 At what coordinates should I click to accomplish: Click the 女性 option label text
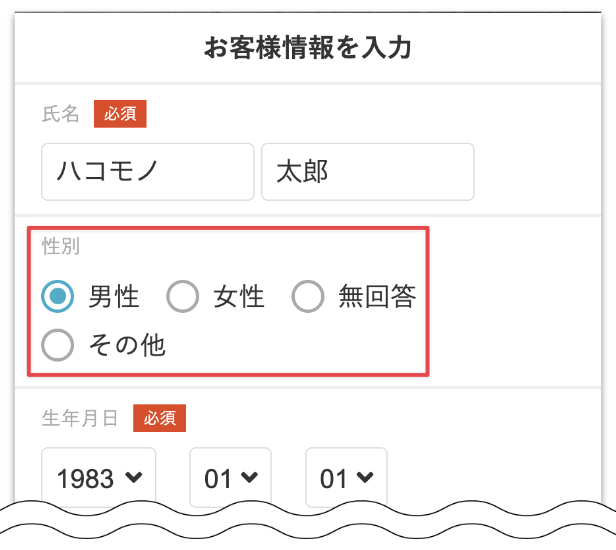coord(239,296)
